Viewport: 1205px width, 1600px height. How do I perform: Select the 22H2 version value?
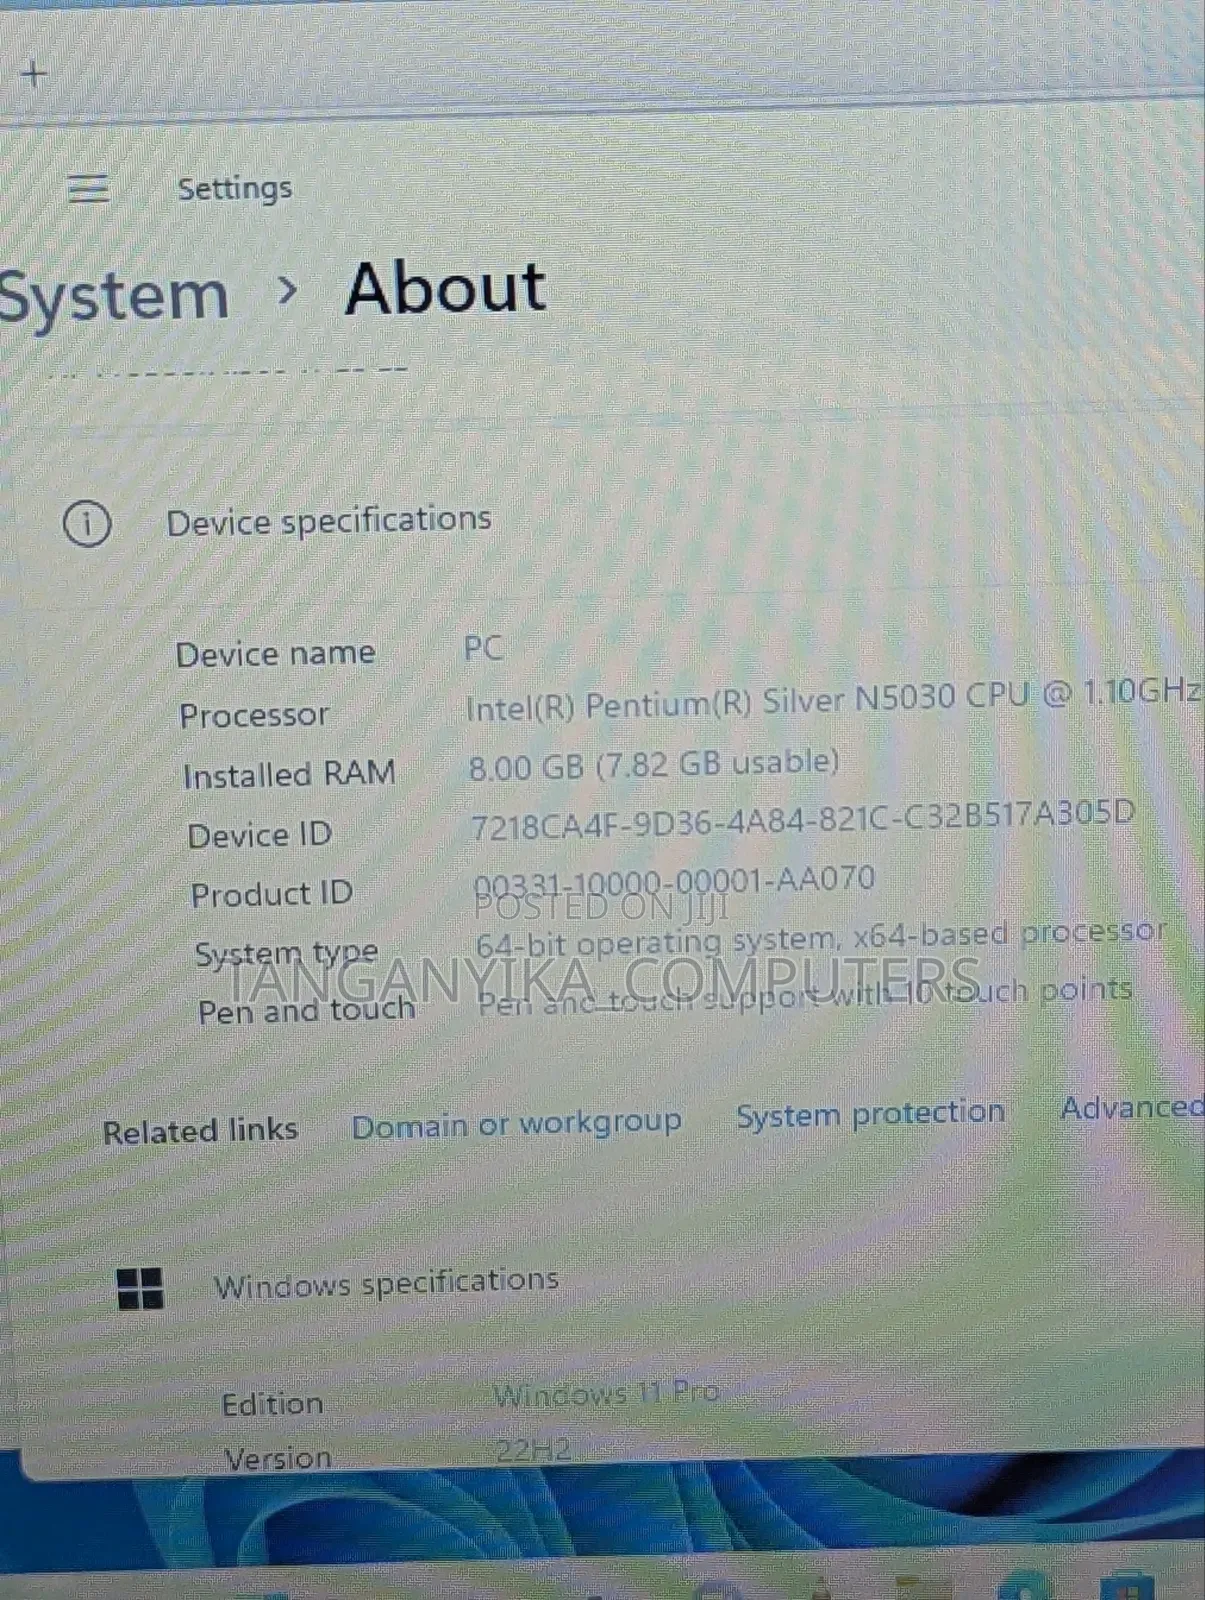[533, 1451]
